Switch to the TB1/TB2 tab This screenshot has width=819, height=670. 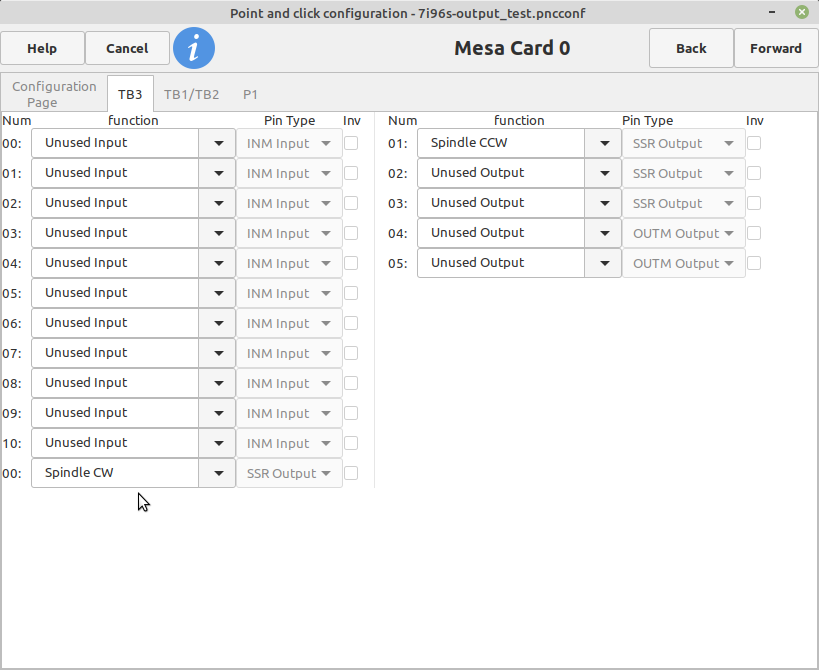coord(191,95)
